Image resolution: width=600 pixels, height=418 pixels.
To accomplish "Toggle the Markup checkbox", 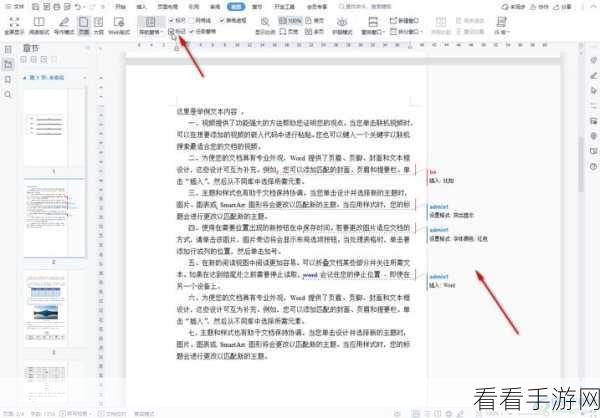I will point(178,31).
